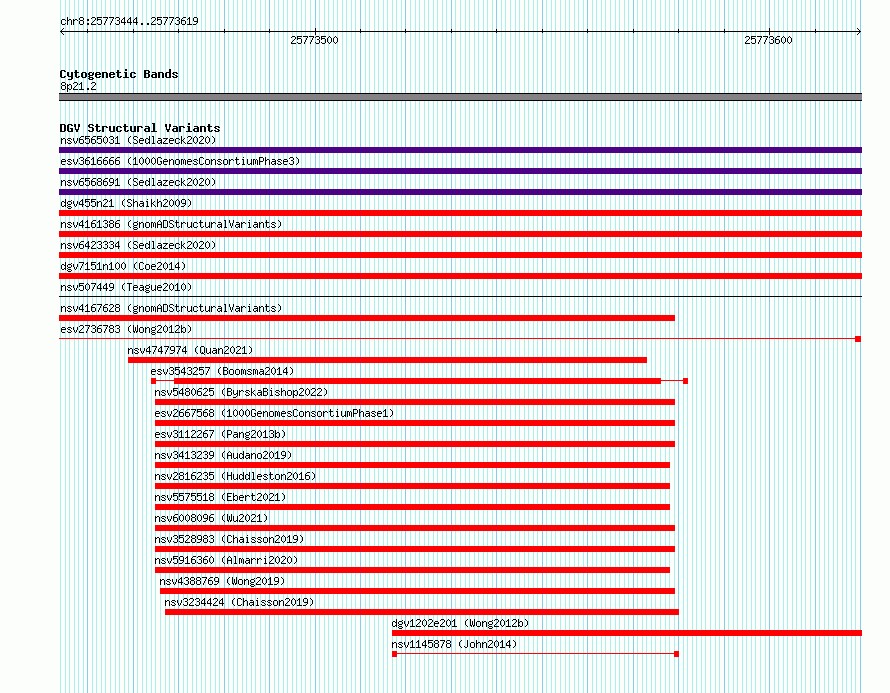
Task: Click the nsv507449 (Teague2010) label
Action: tap(126, 287)
